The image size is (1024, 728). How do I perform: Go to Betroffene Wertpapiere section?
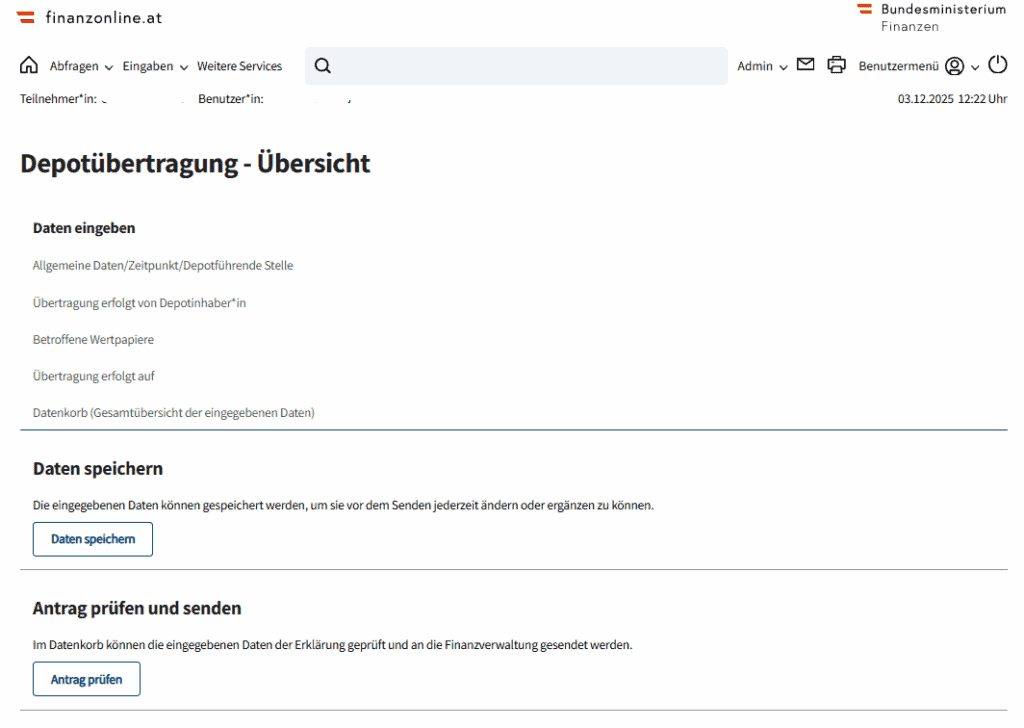pos(93,339)
